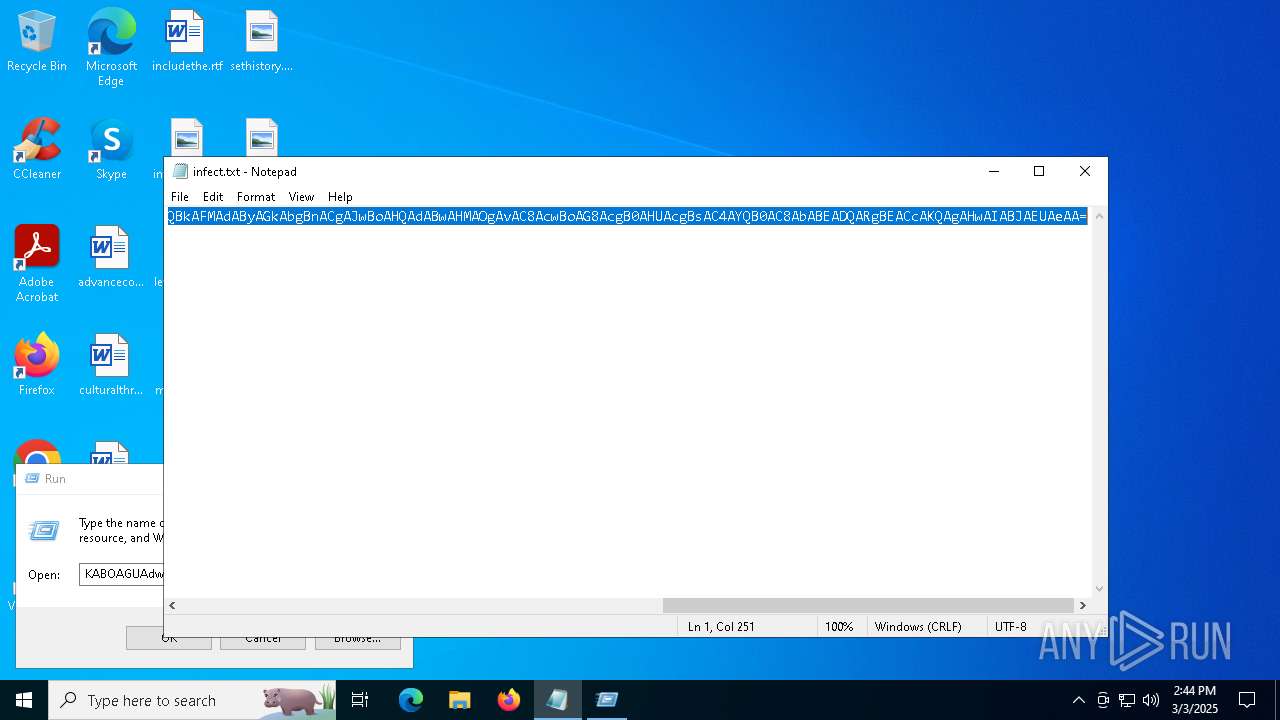
Task: Click 'UTF-8' encoding in status bar
Action: [x=1011, y=627]
